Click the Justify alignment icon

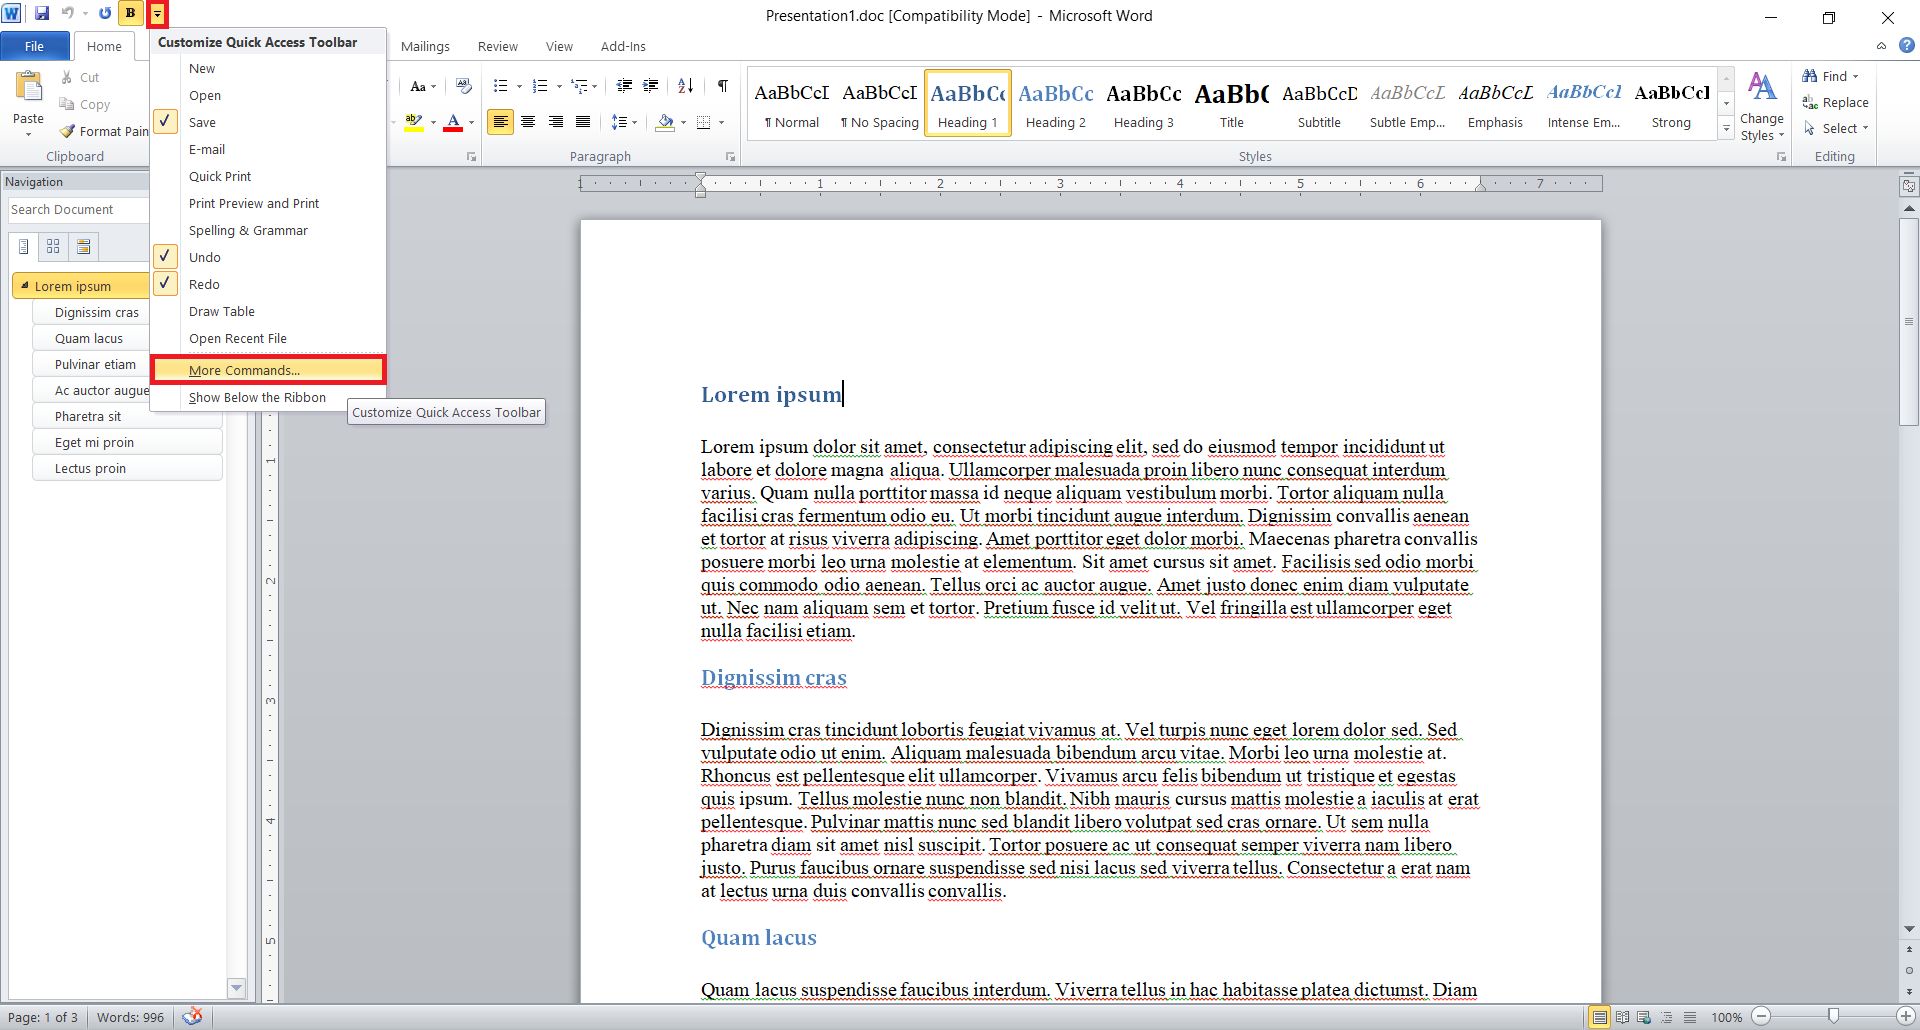582,122
